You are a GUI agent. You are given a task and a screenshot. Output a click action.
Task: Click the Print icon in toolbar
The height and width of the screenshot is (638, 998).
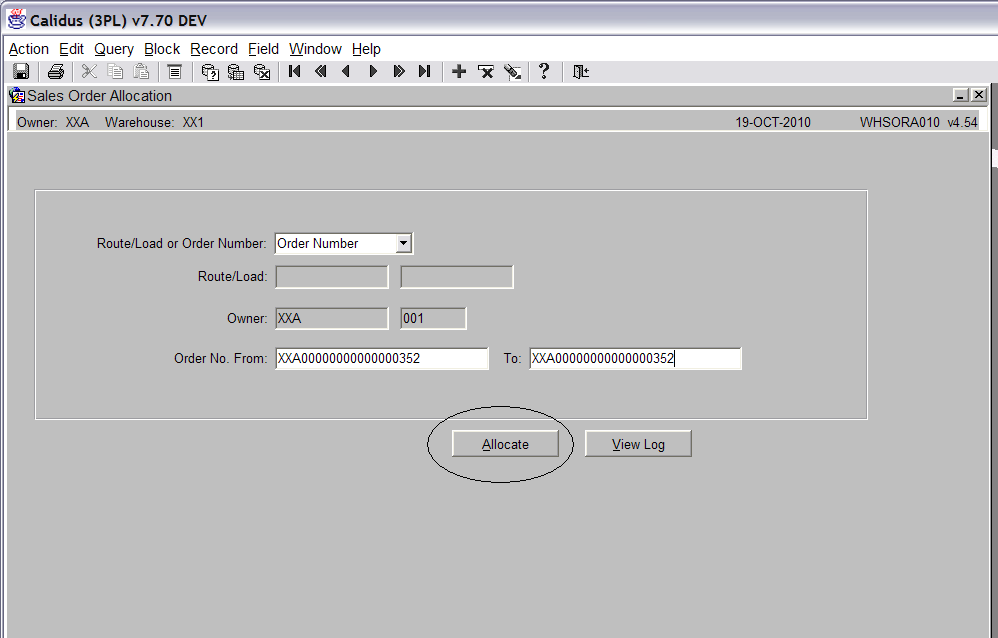[x=56, y=71]
